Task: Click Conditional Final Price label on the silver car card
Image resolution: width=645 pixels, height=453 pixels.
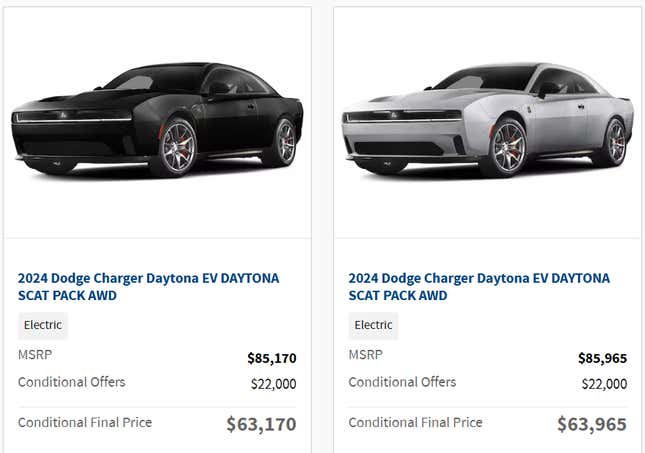Action: (x=415, y=423)
